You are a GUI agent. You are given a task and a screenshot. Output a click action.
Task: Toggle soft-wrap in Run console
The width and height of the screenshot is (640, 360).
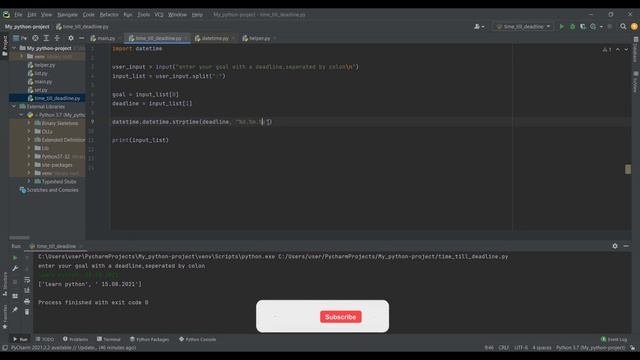click(x=27, y=280)
